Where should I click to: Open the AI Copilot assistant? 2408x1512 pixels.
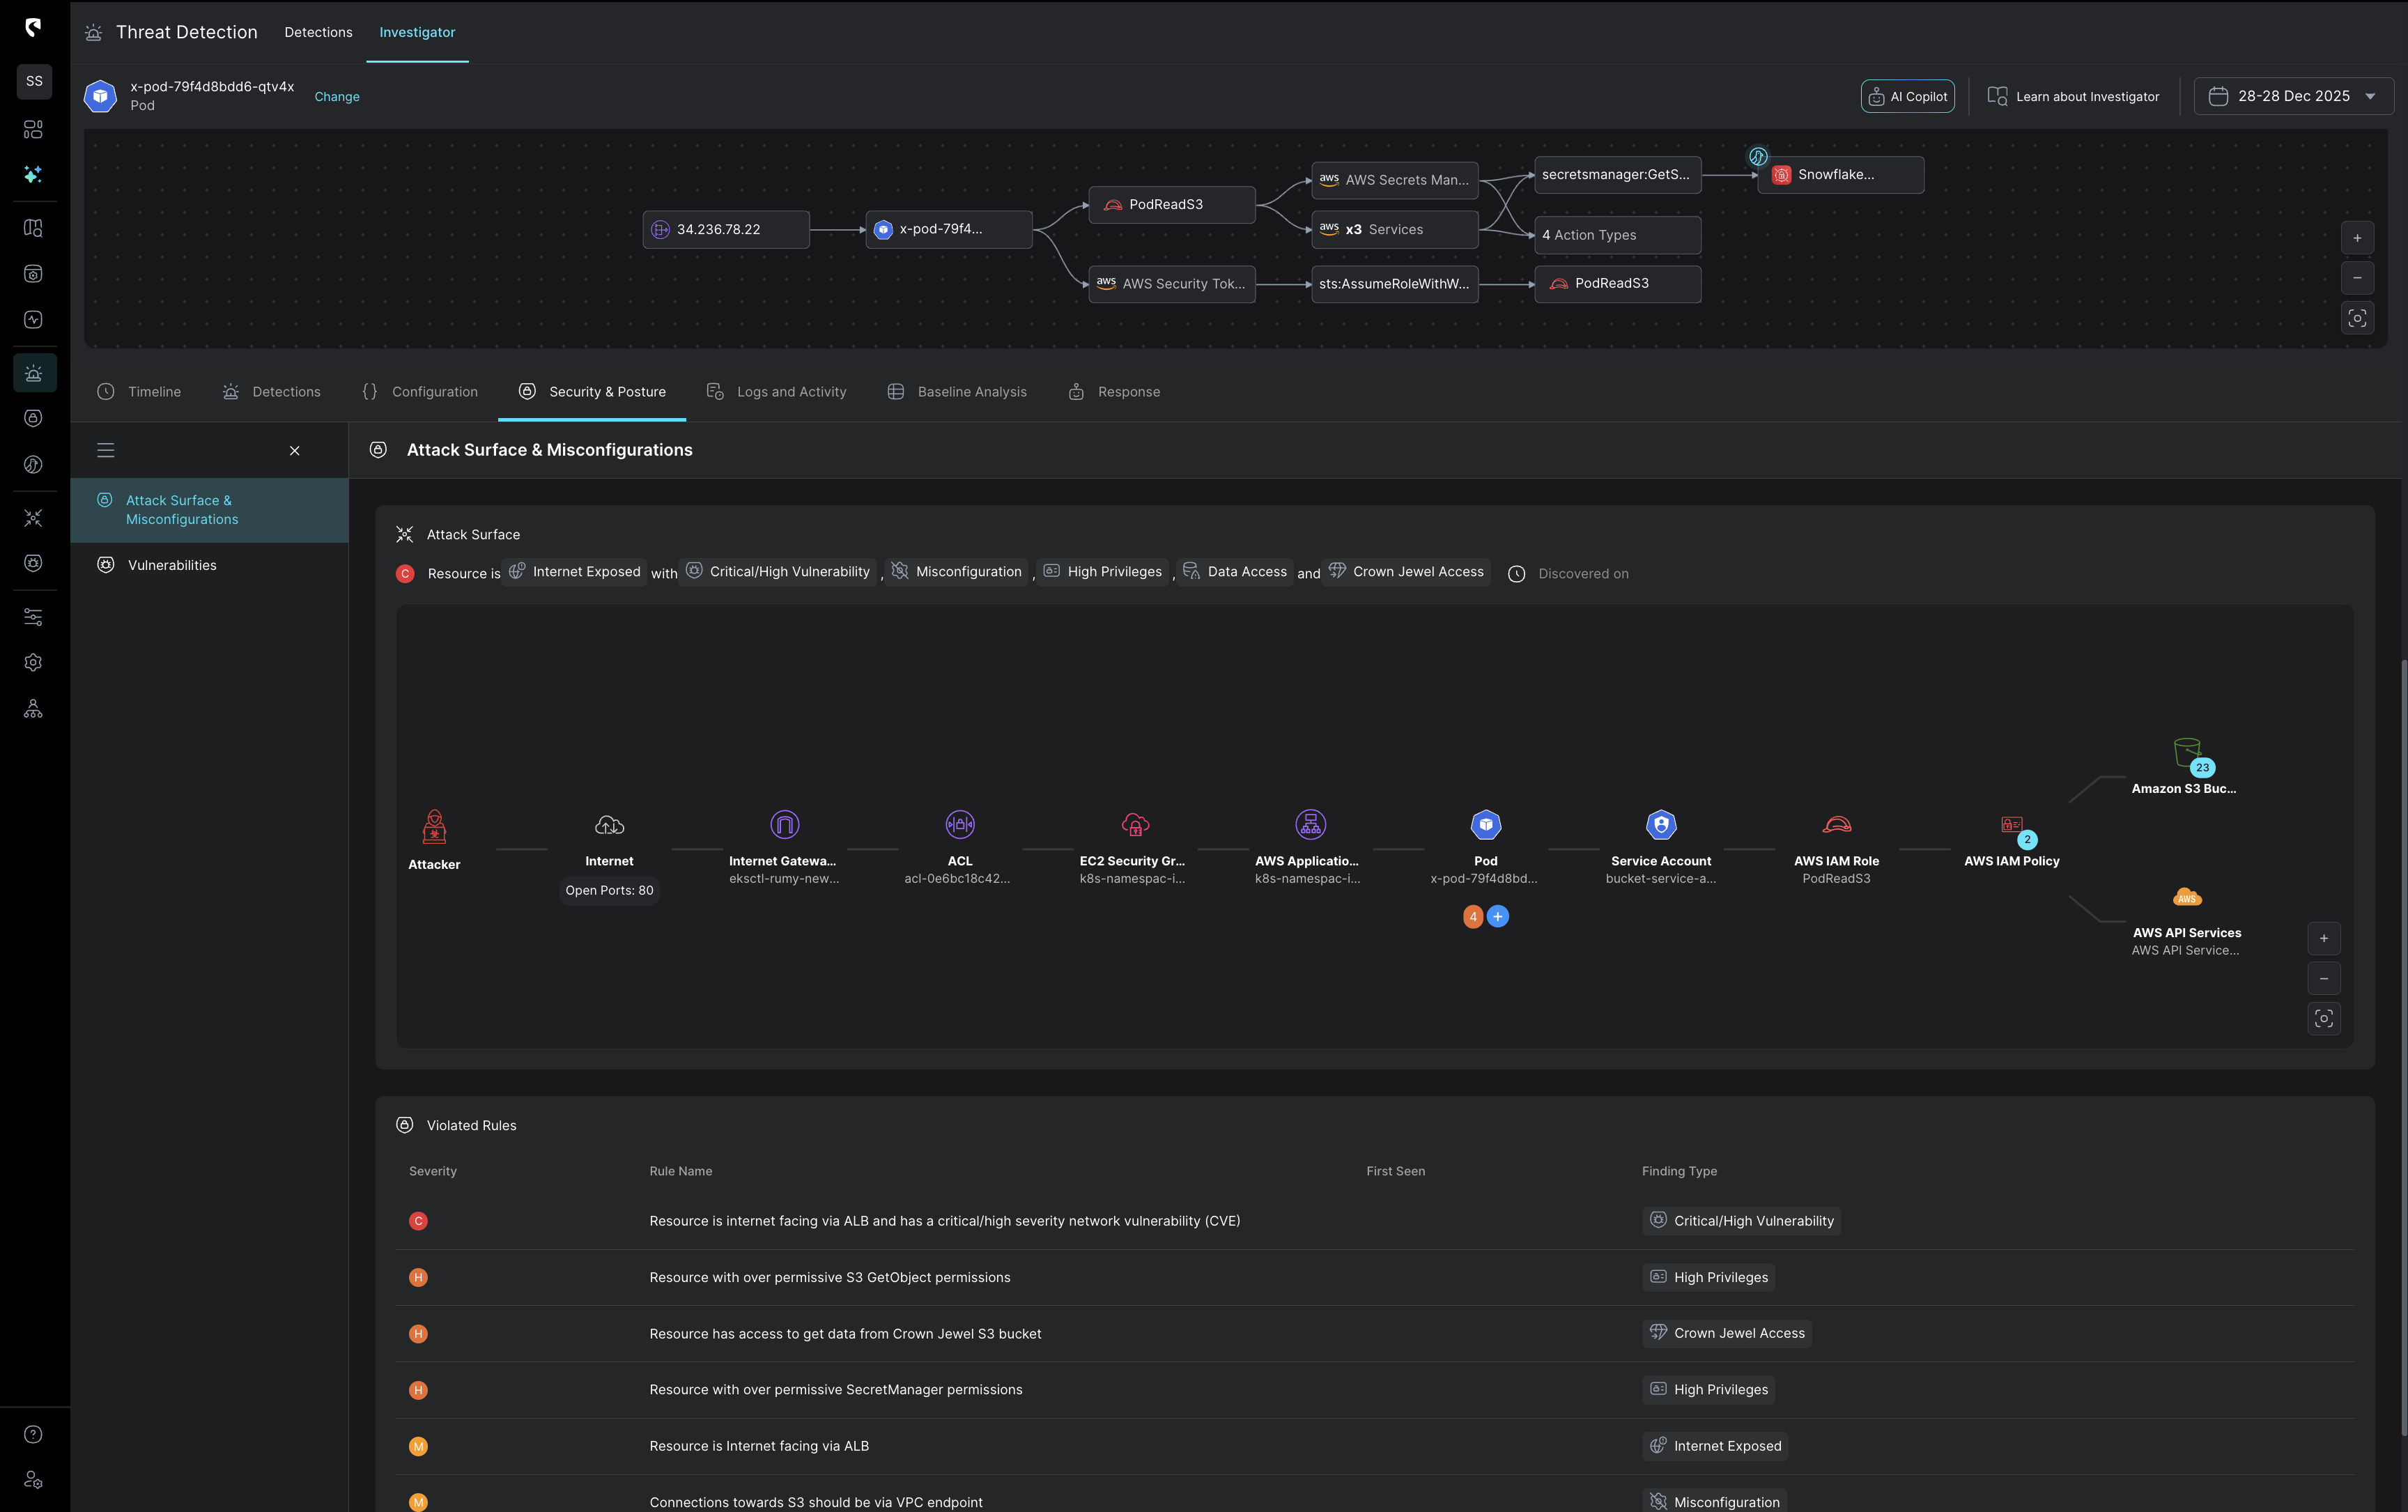click(1906, 96)
